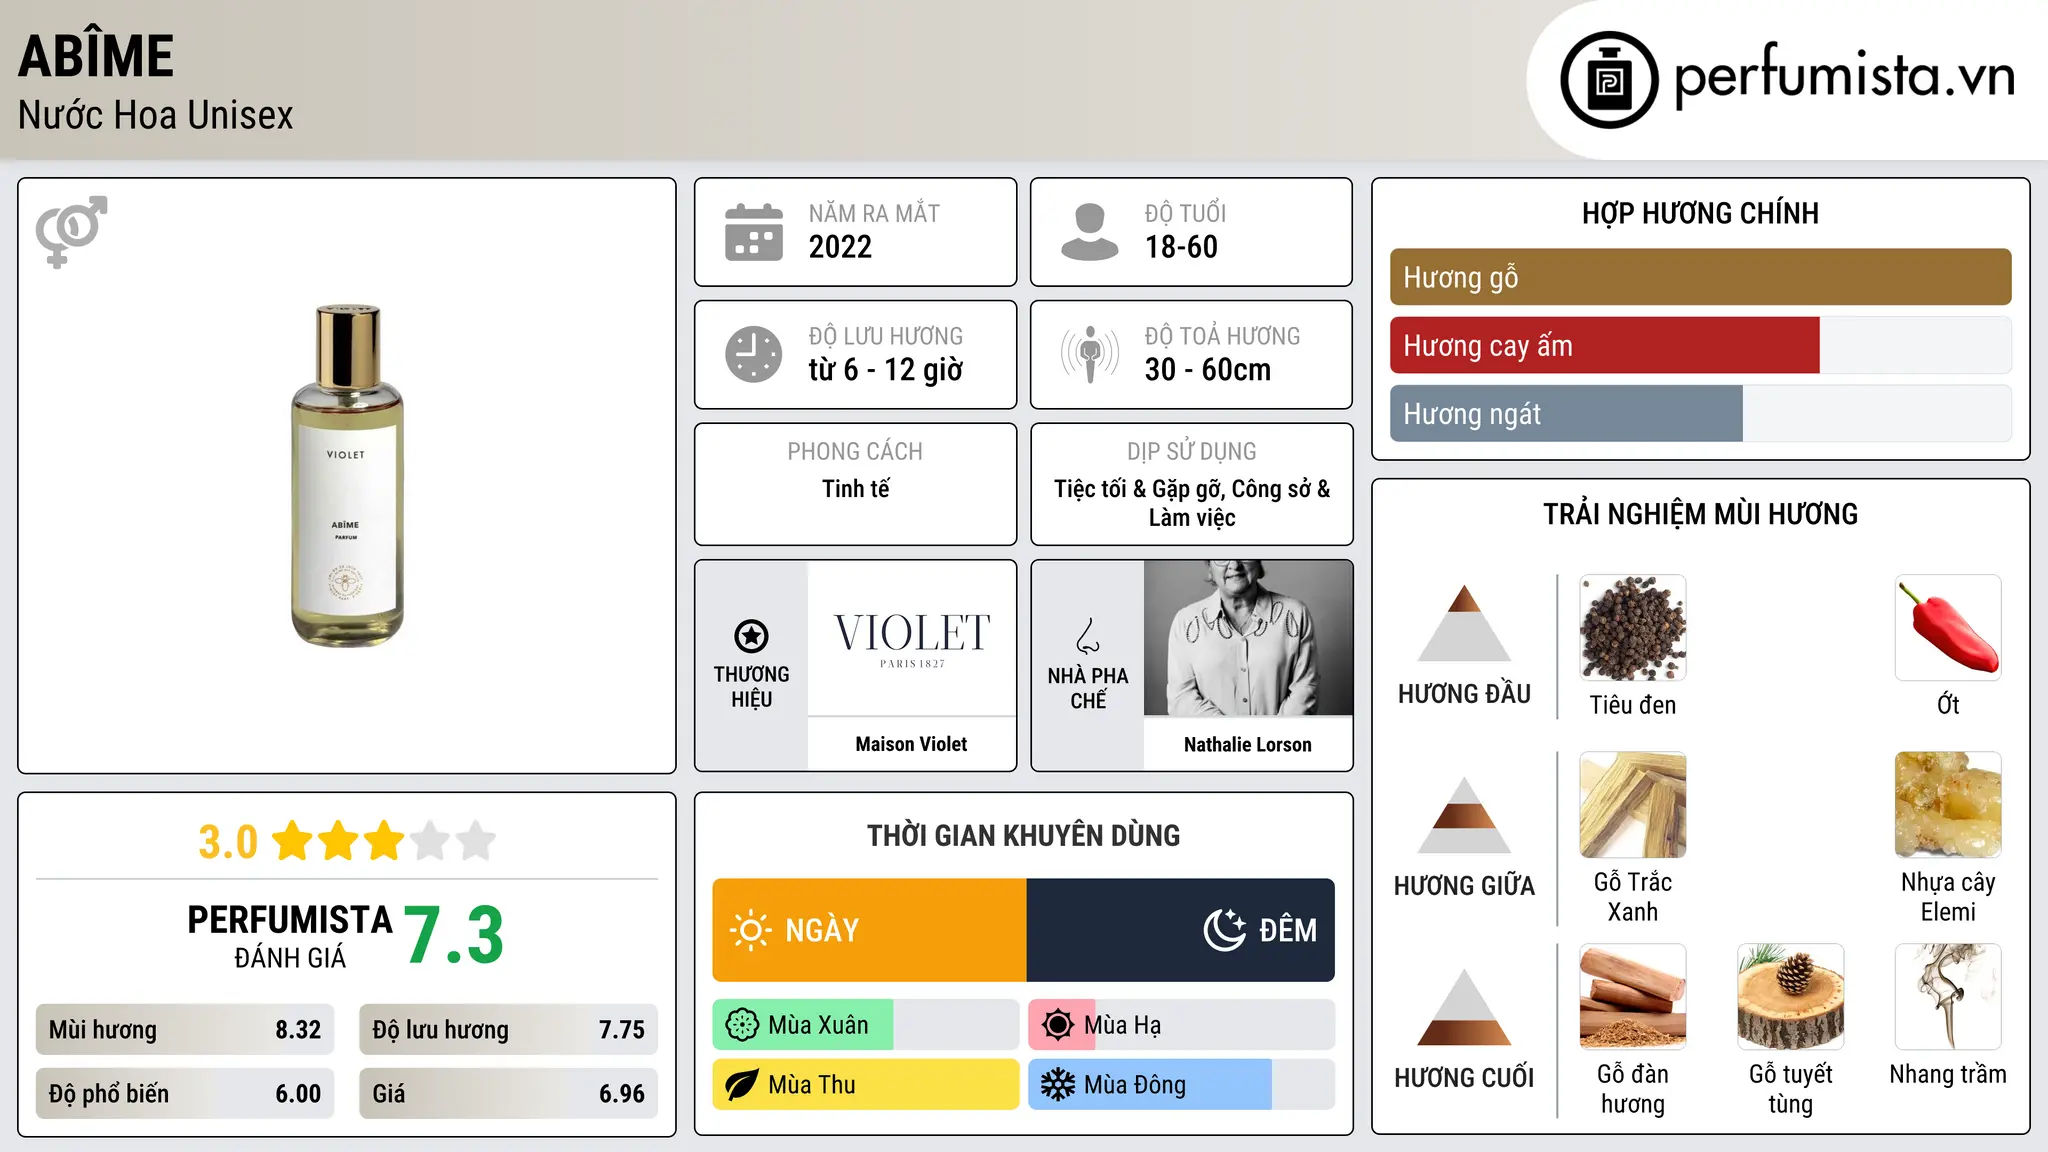Click the Nước Hoa Unisex subtitle
Viewport: 2048px width, 1152px height.
(155, 116)
